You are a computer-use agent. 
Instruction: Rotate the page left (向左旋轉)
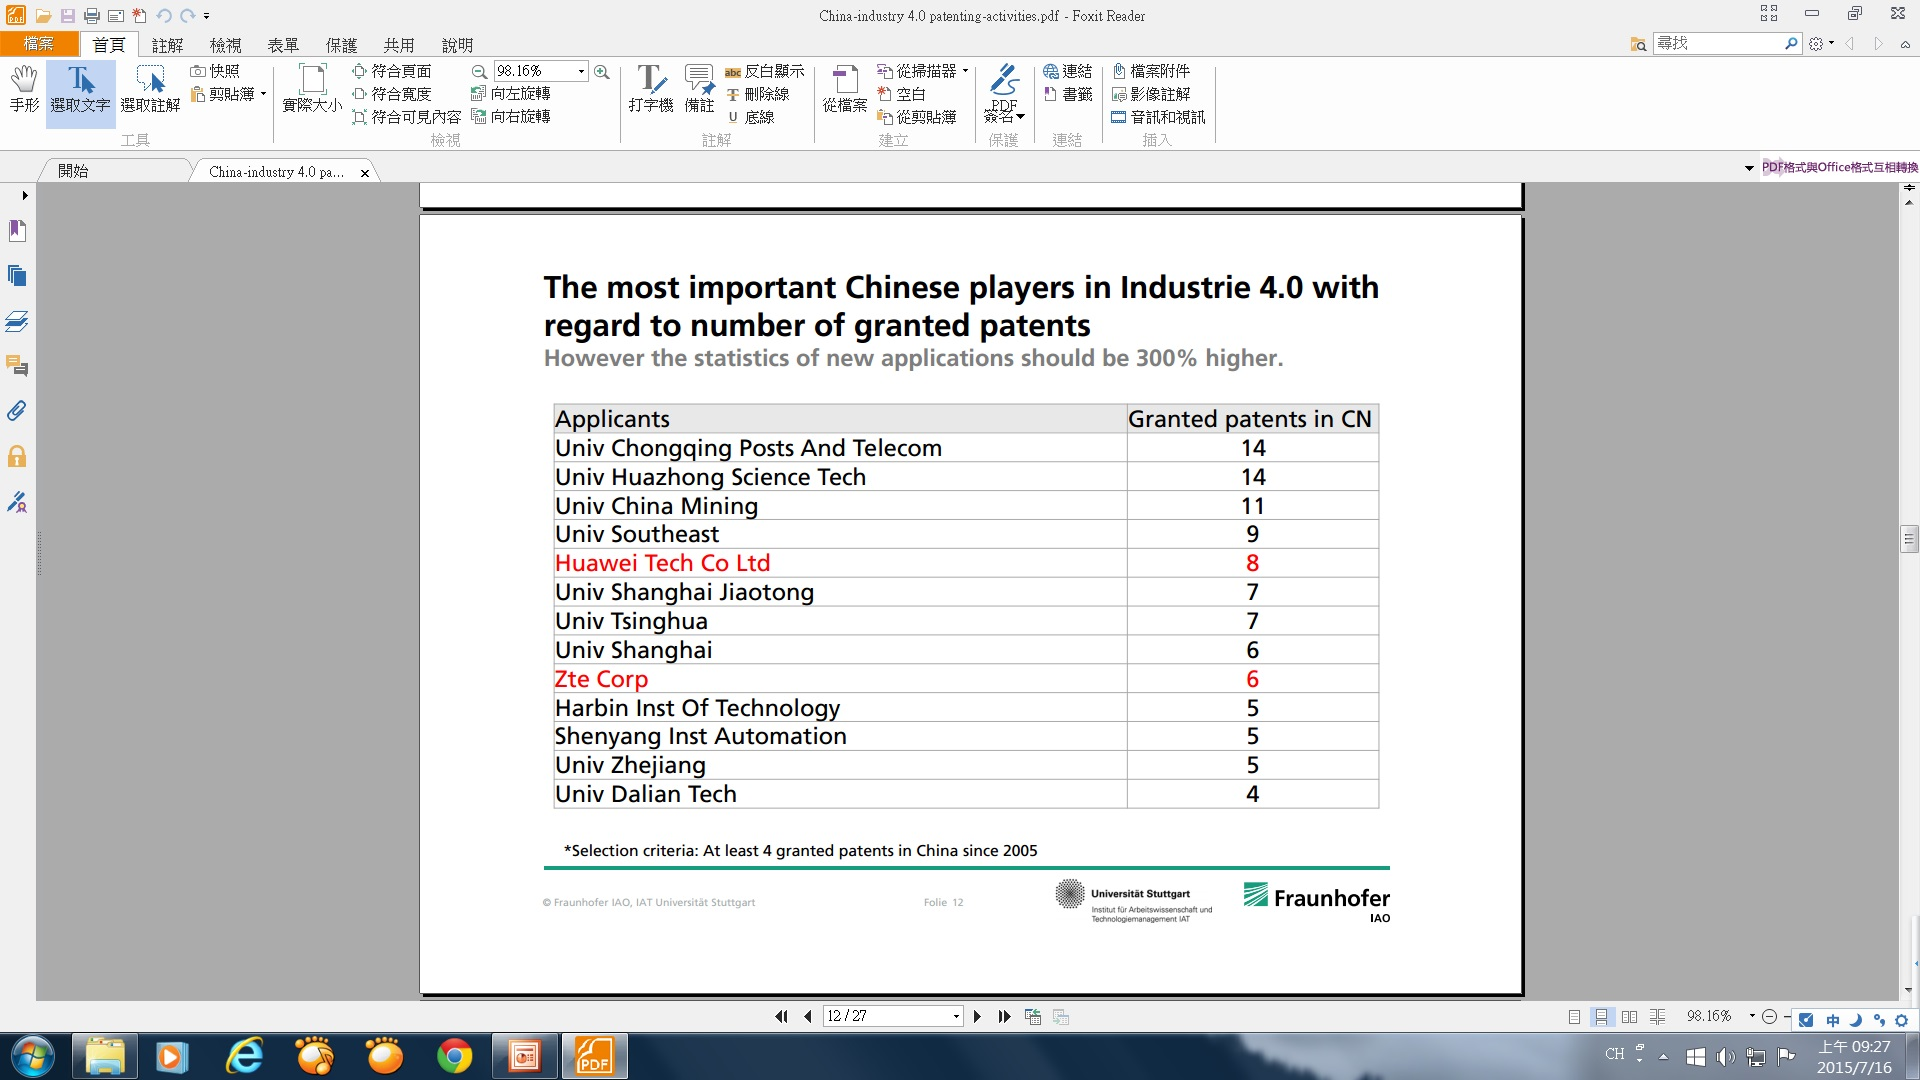pyautogui.click(x=511, y=94)
